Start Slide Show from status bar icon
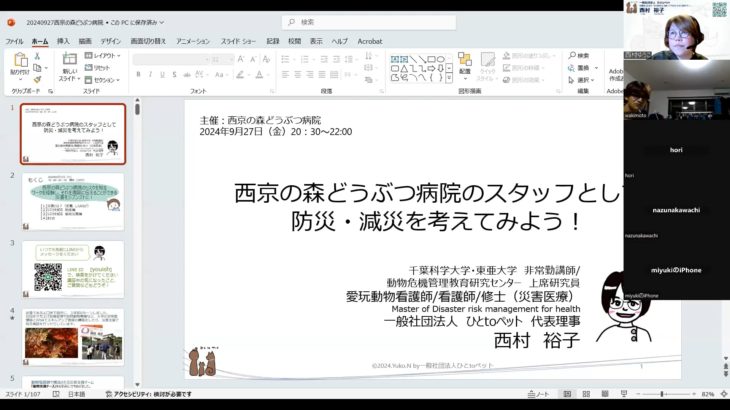 pyautogui.click(x=624, y=394)
